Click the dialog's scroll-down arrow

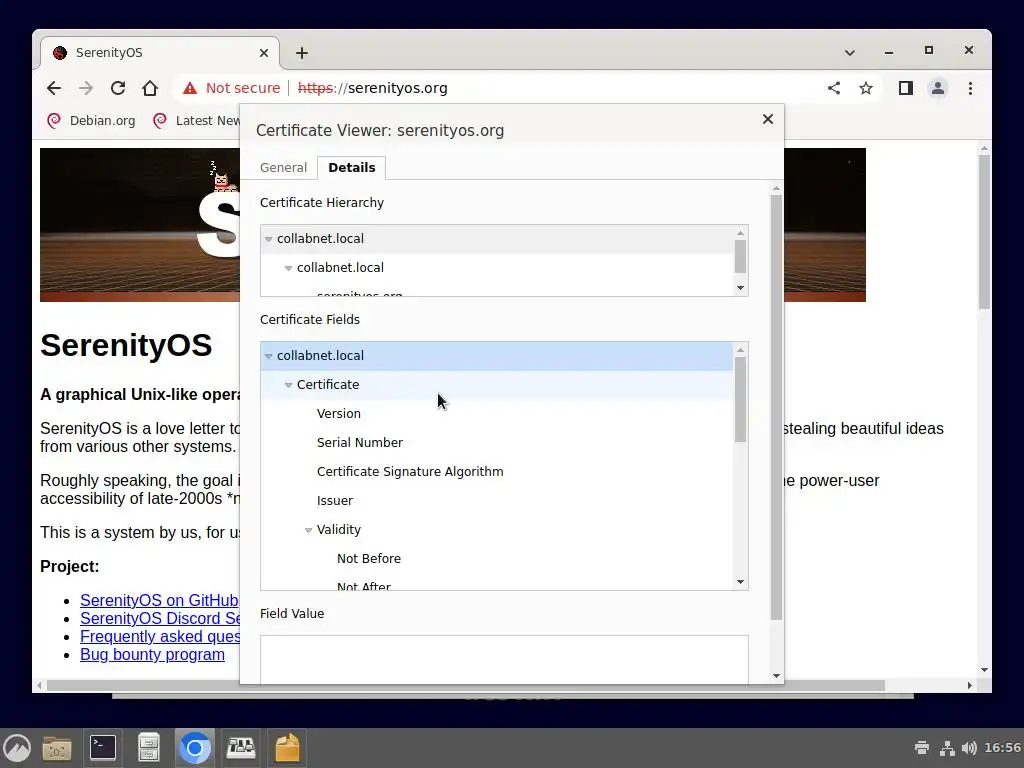coord(776,676)
